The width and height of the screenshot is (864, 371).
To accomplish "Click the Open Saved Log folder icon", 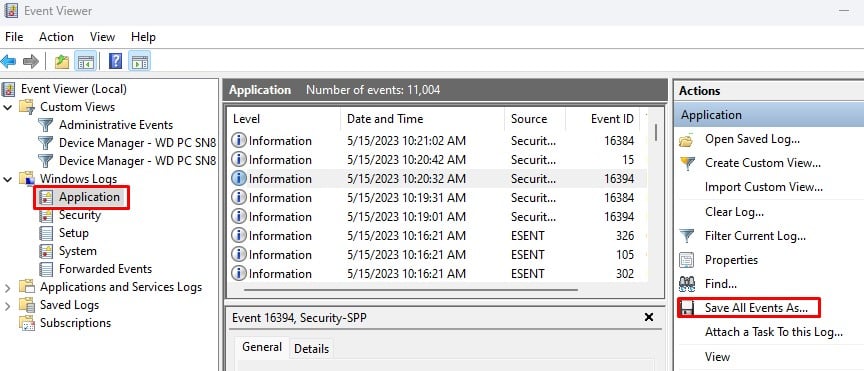I will coord(687,140).
